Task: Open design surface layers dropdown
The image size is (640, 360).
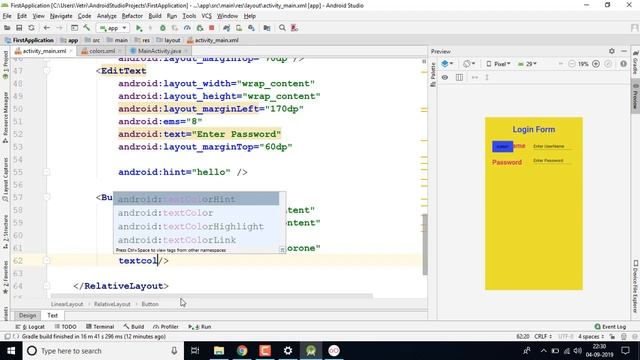Action: (447, 64)
